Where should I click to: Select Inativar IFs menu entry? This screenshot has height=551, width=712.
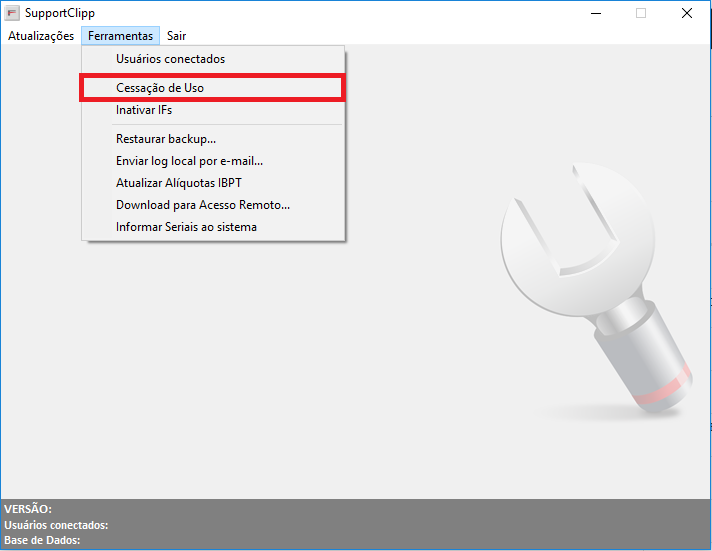pyautogui.click(x=144, y=110)
